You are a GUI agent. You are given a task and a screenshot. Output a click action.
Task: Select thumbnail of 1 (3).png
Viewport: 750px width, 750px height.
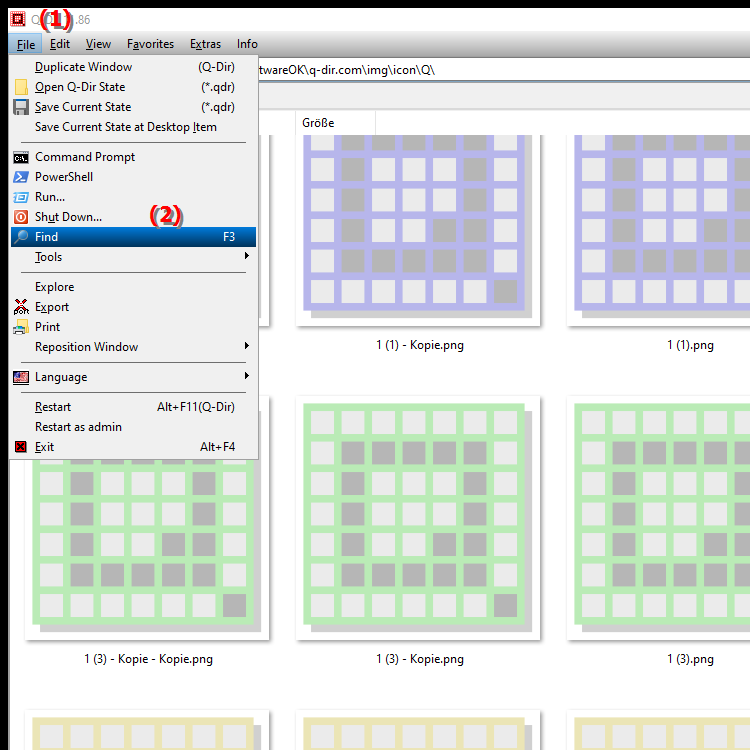tap(659, 518)
